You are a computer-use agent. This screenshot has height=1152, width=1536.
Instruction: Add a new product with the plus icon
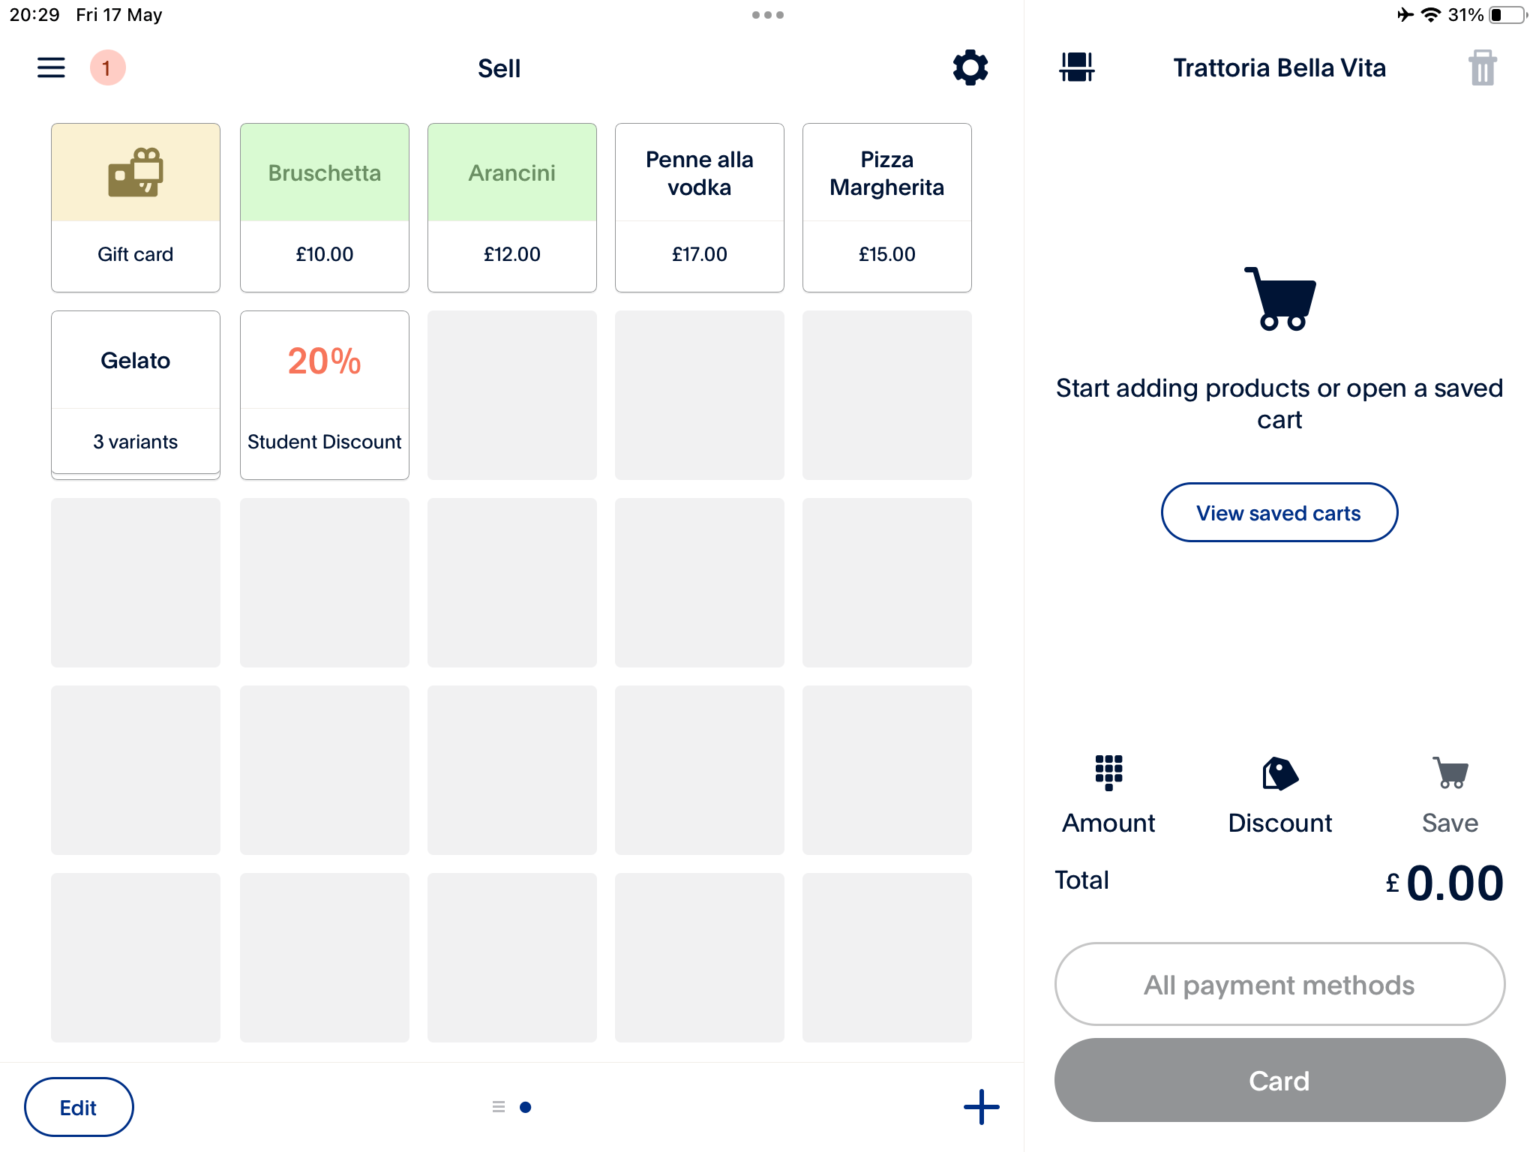981,1107
